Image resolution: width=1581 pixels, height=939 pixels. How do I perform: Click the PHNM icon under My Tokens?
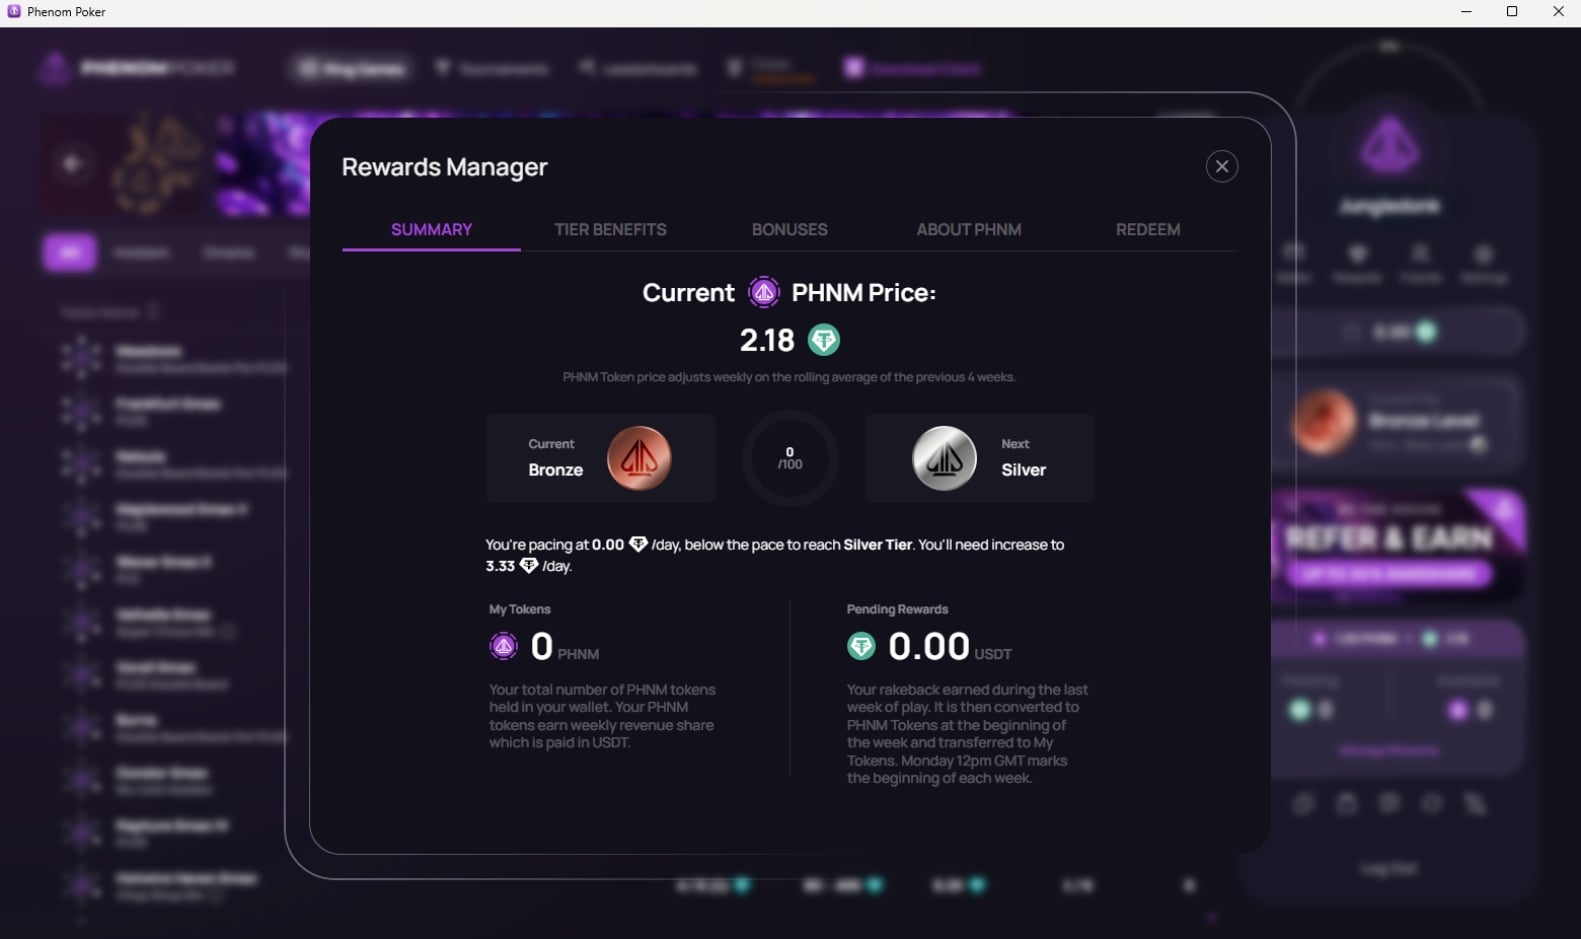(503, 646)
